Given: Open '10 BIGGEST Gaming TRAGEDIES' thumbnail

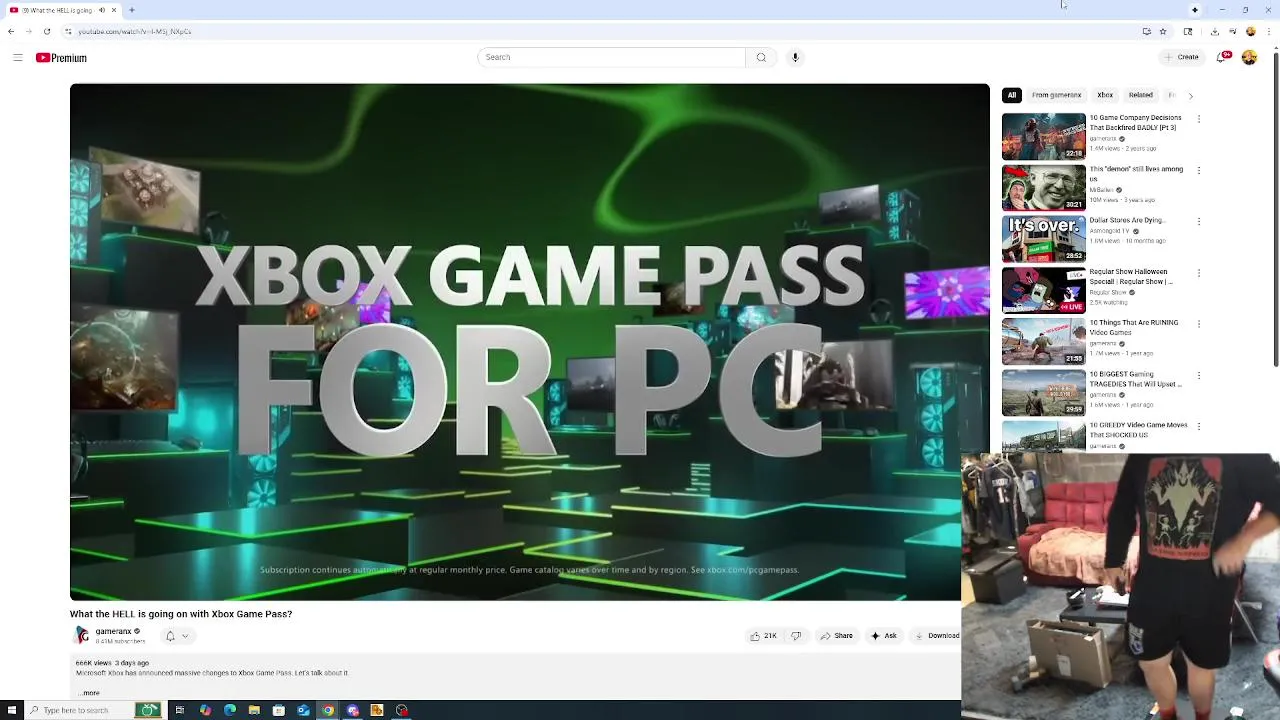Looking at the screenshot, I should click(x=1043, y=393).
